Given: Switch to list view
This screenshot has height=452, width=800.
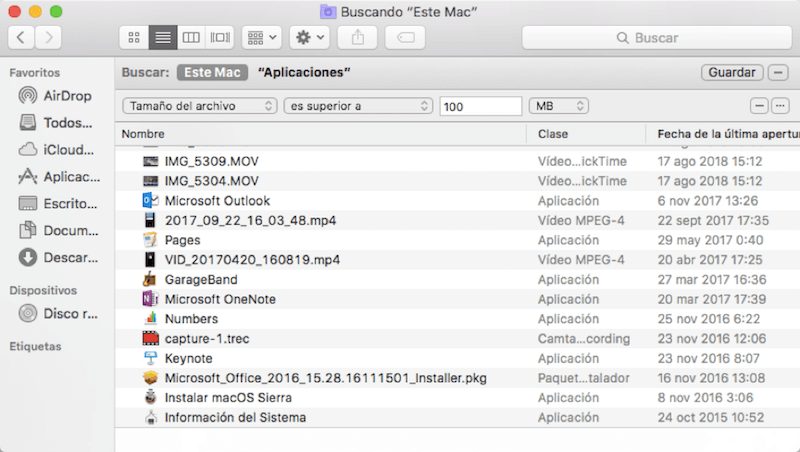Looking at the screenshot, I should (163, 37).
